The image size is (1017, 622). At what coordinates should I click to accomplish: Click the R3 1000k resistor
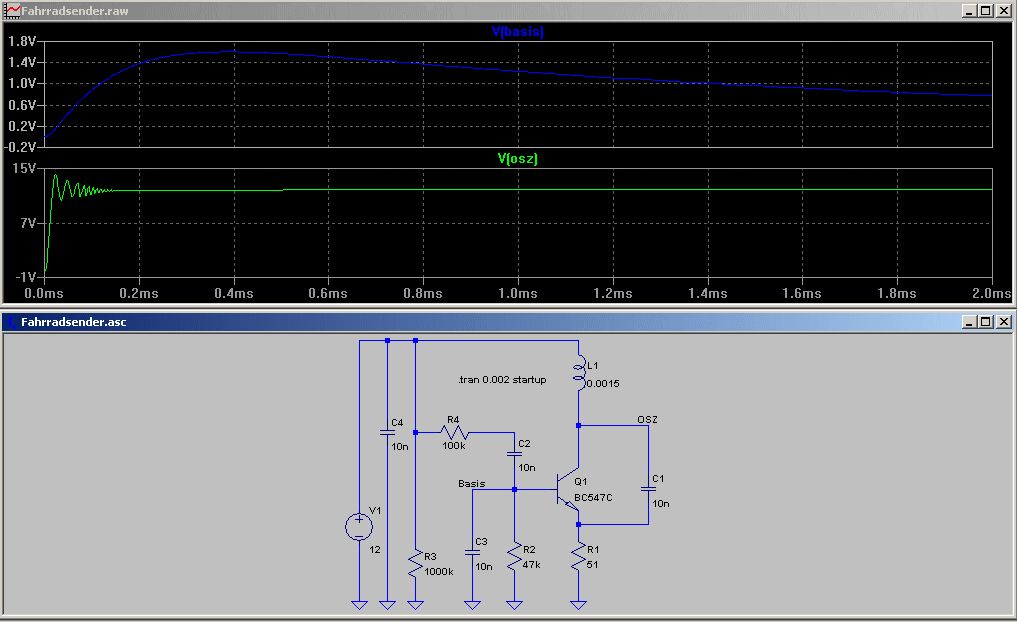[x=415, y=563]
